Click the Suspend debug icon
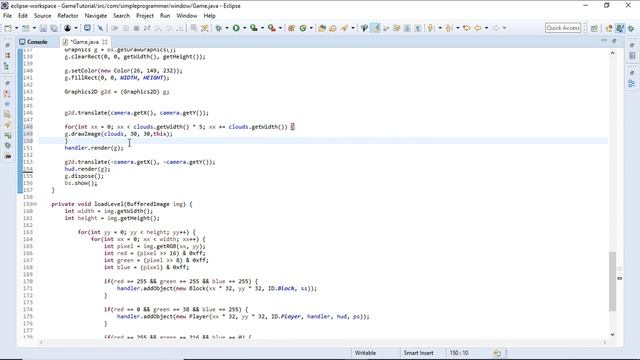This screenshot has width=640, height=360. pyautogui.click(x=126, y=28)
